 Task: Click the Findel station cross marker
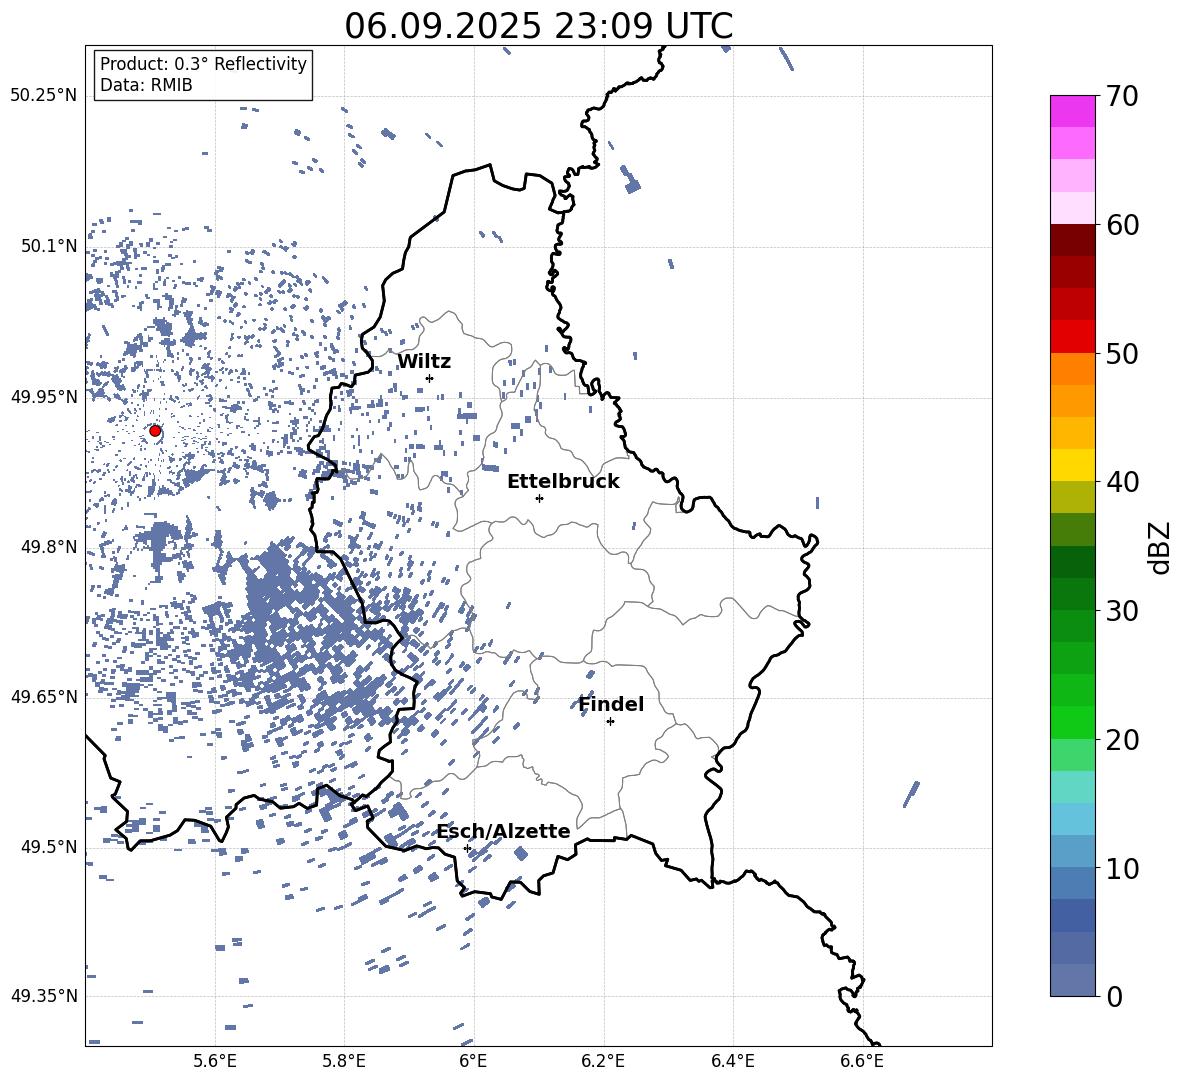(x=610, y=721)
